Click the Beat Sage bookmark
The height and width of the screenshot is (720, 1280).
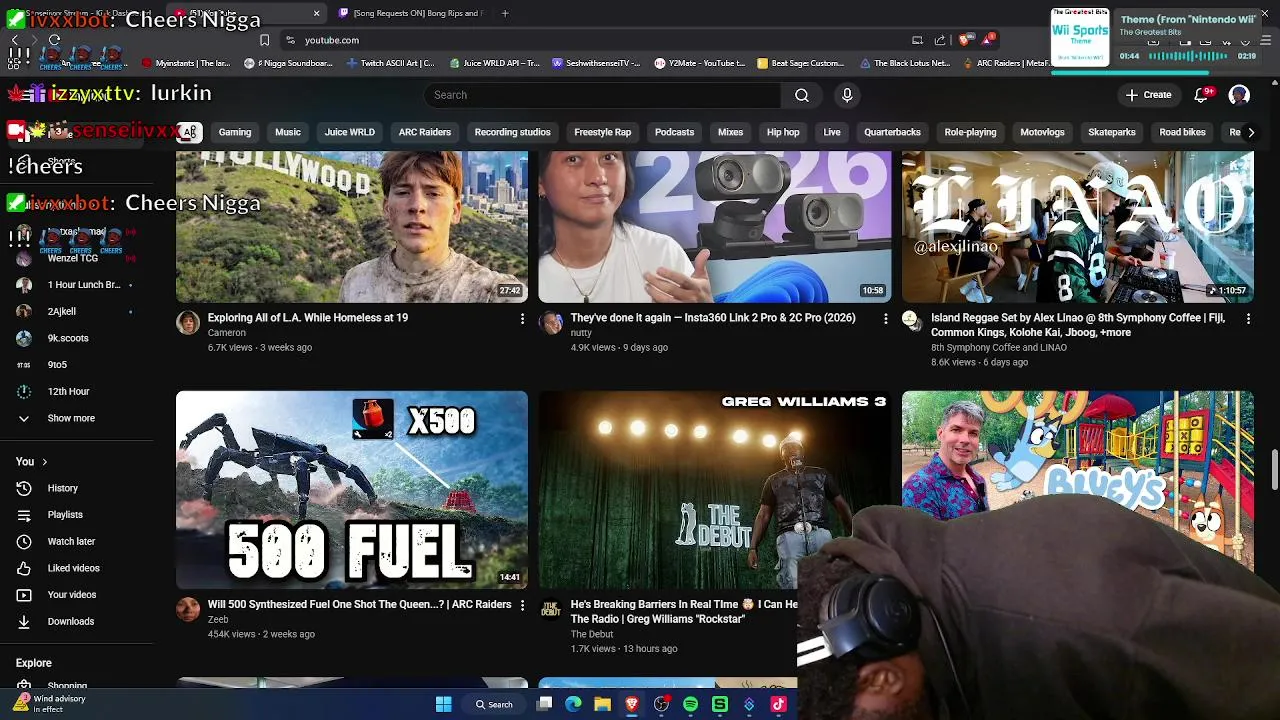tap(801, 63)
